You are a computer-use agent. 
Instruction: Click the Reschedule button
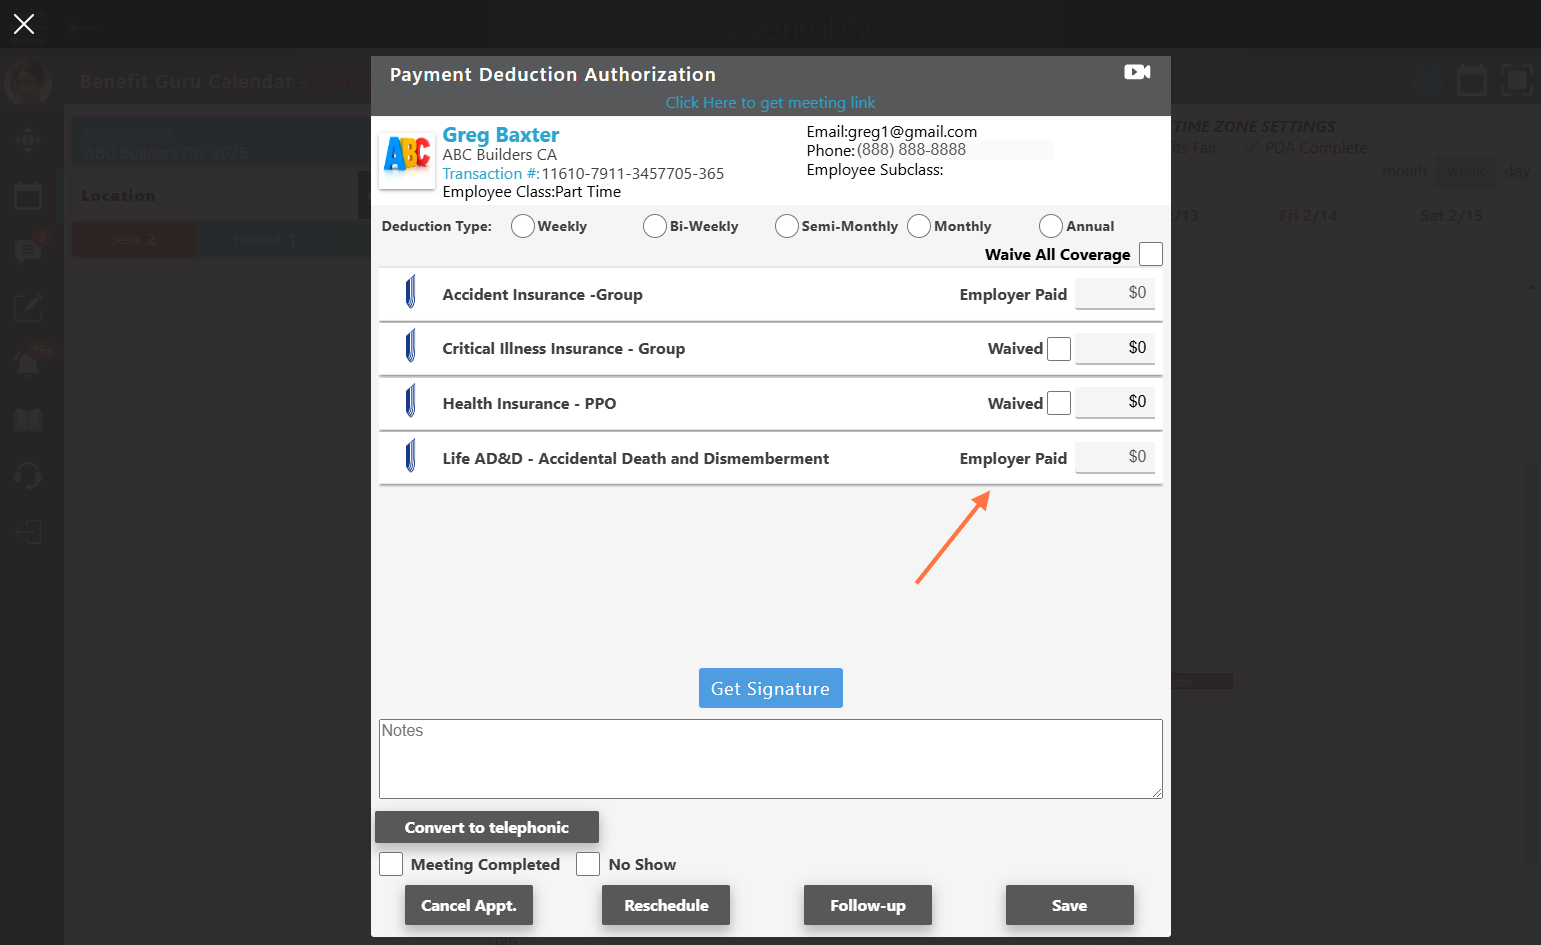[666, 905]
